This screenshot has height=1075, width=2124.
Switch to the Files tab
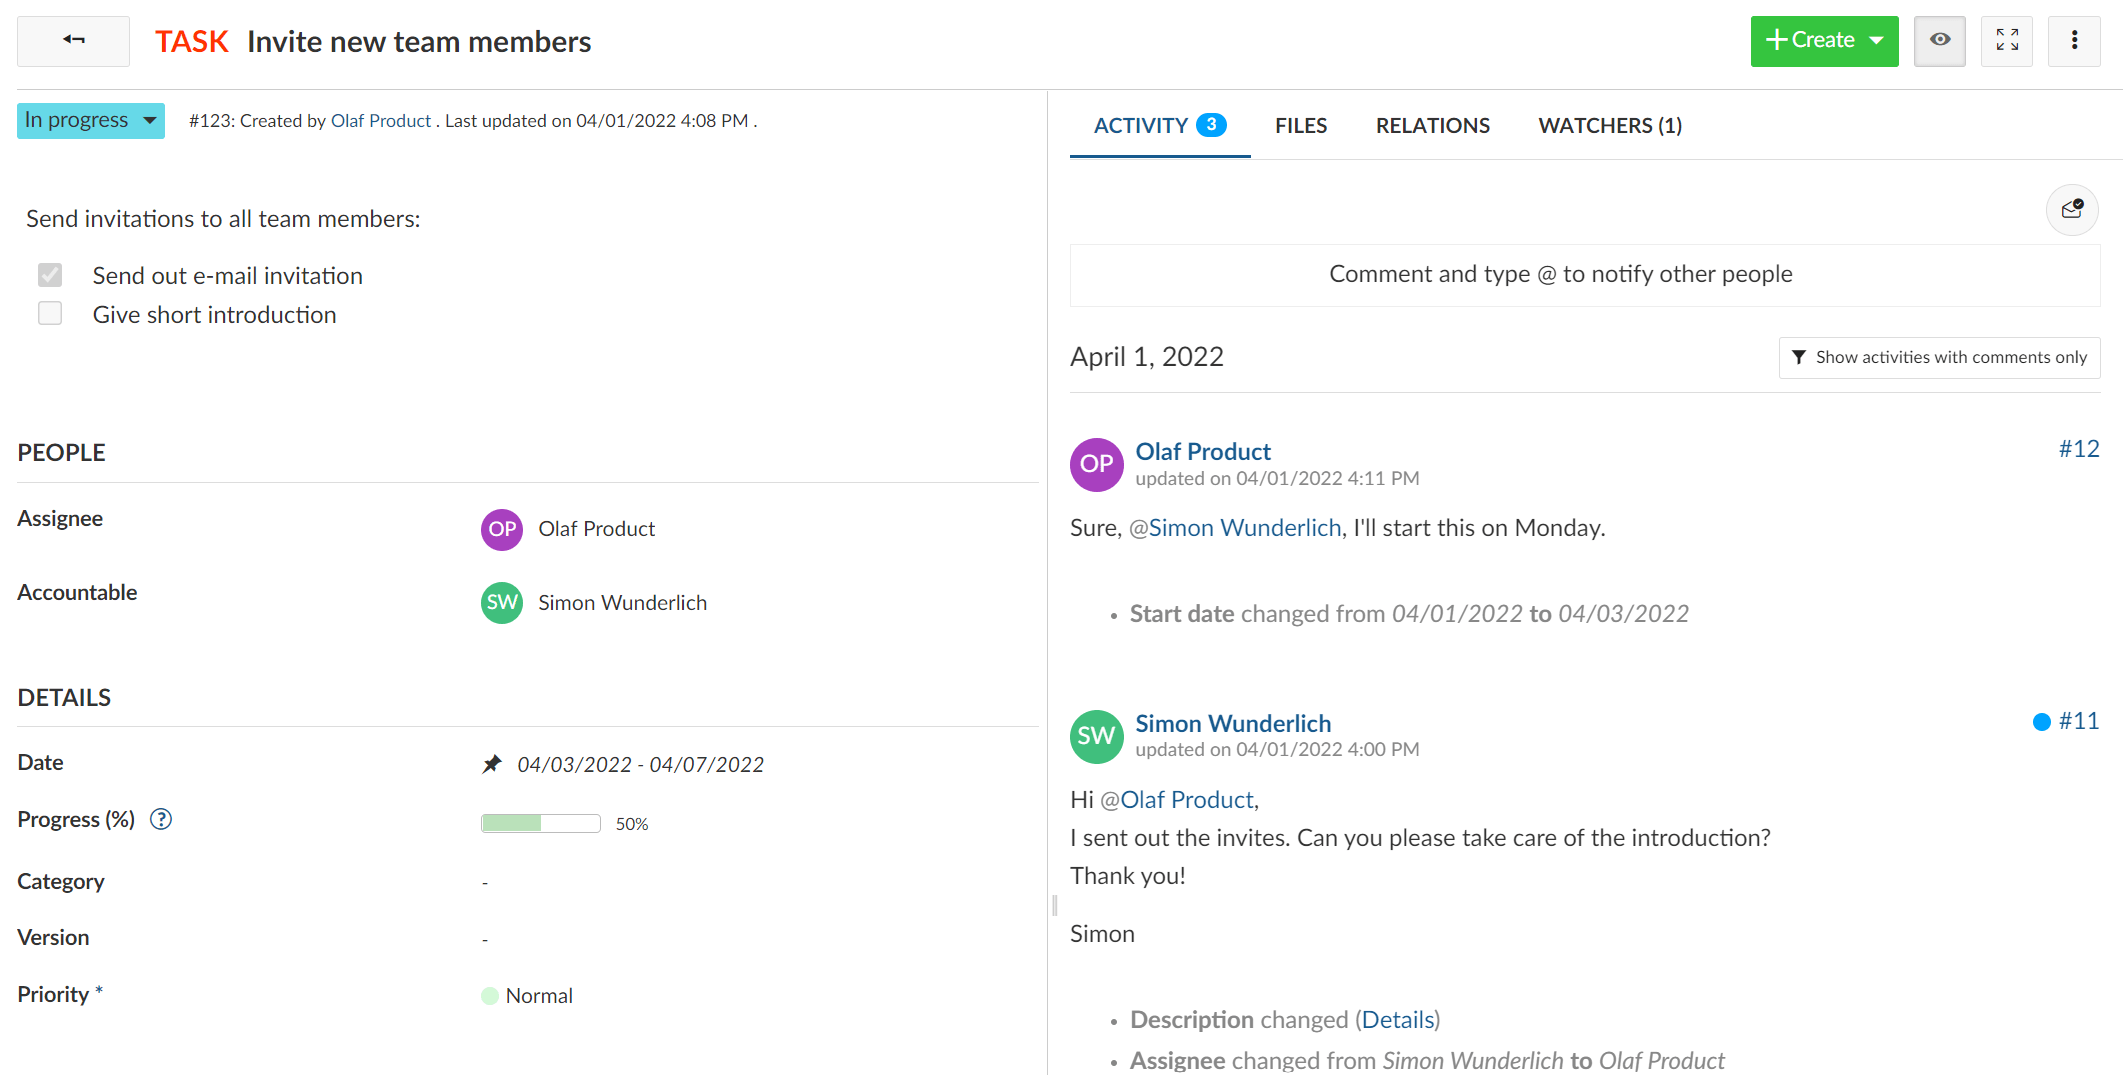(1300, 125)
